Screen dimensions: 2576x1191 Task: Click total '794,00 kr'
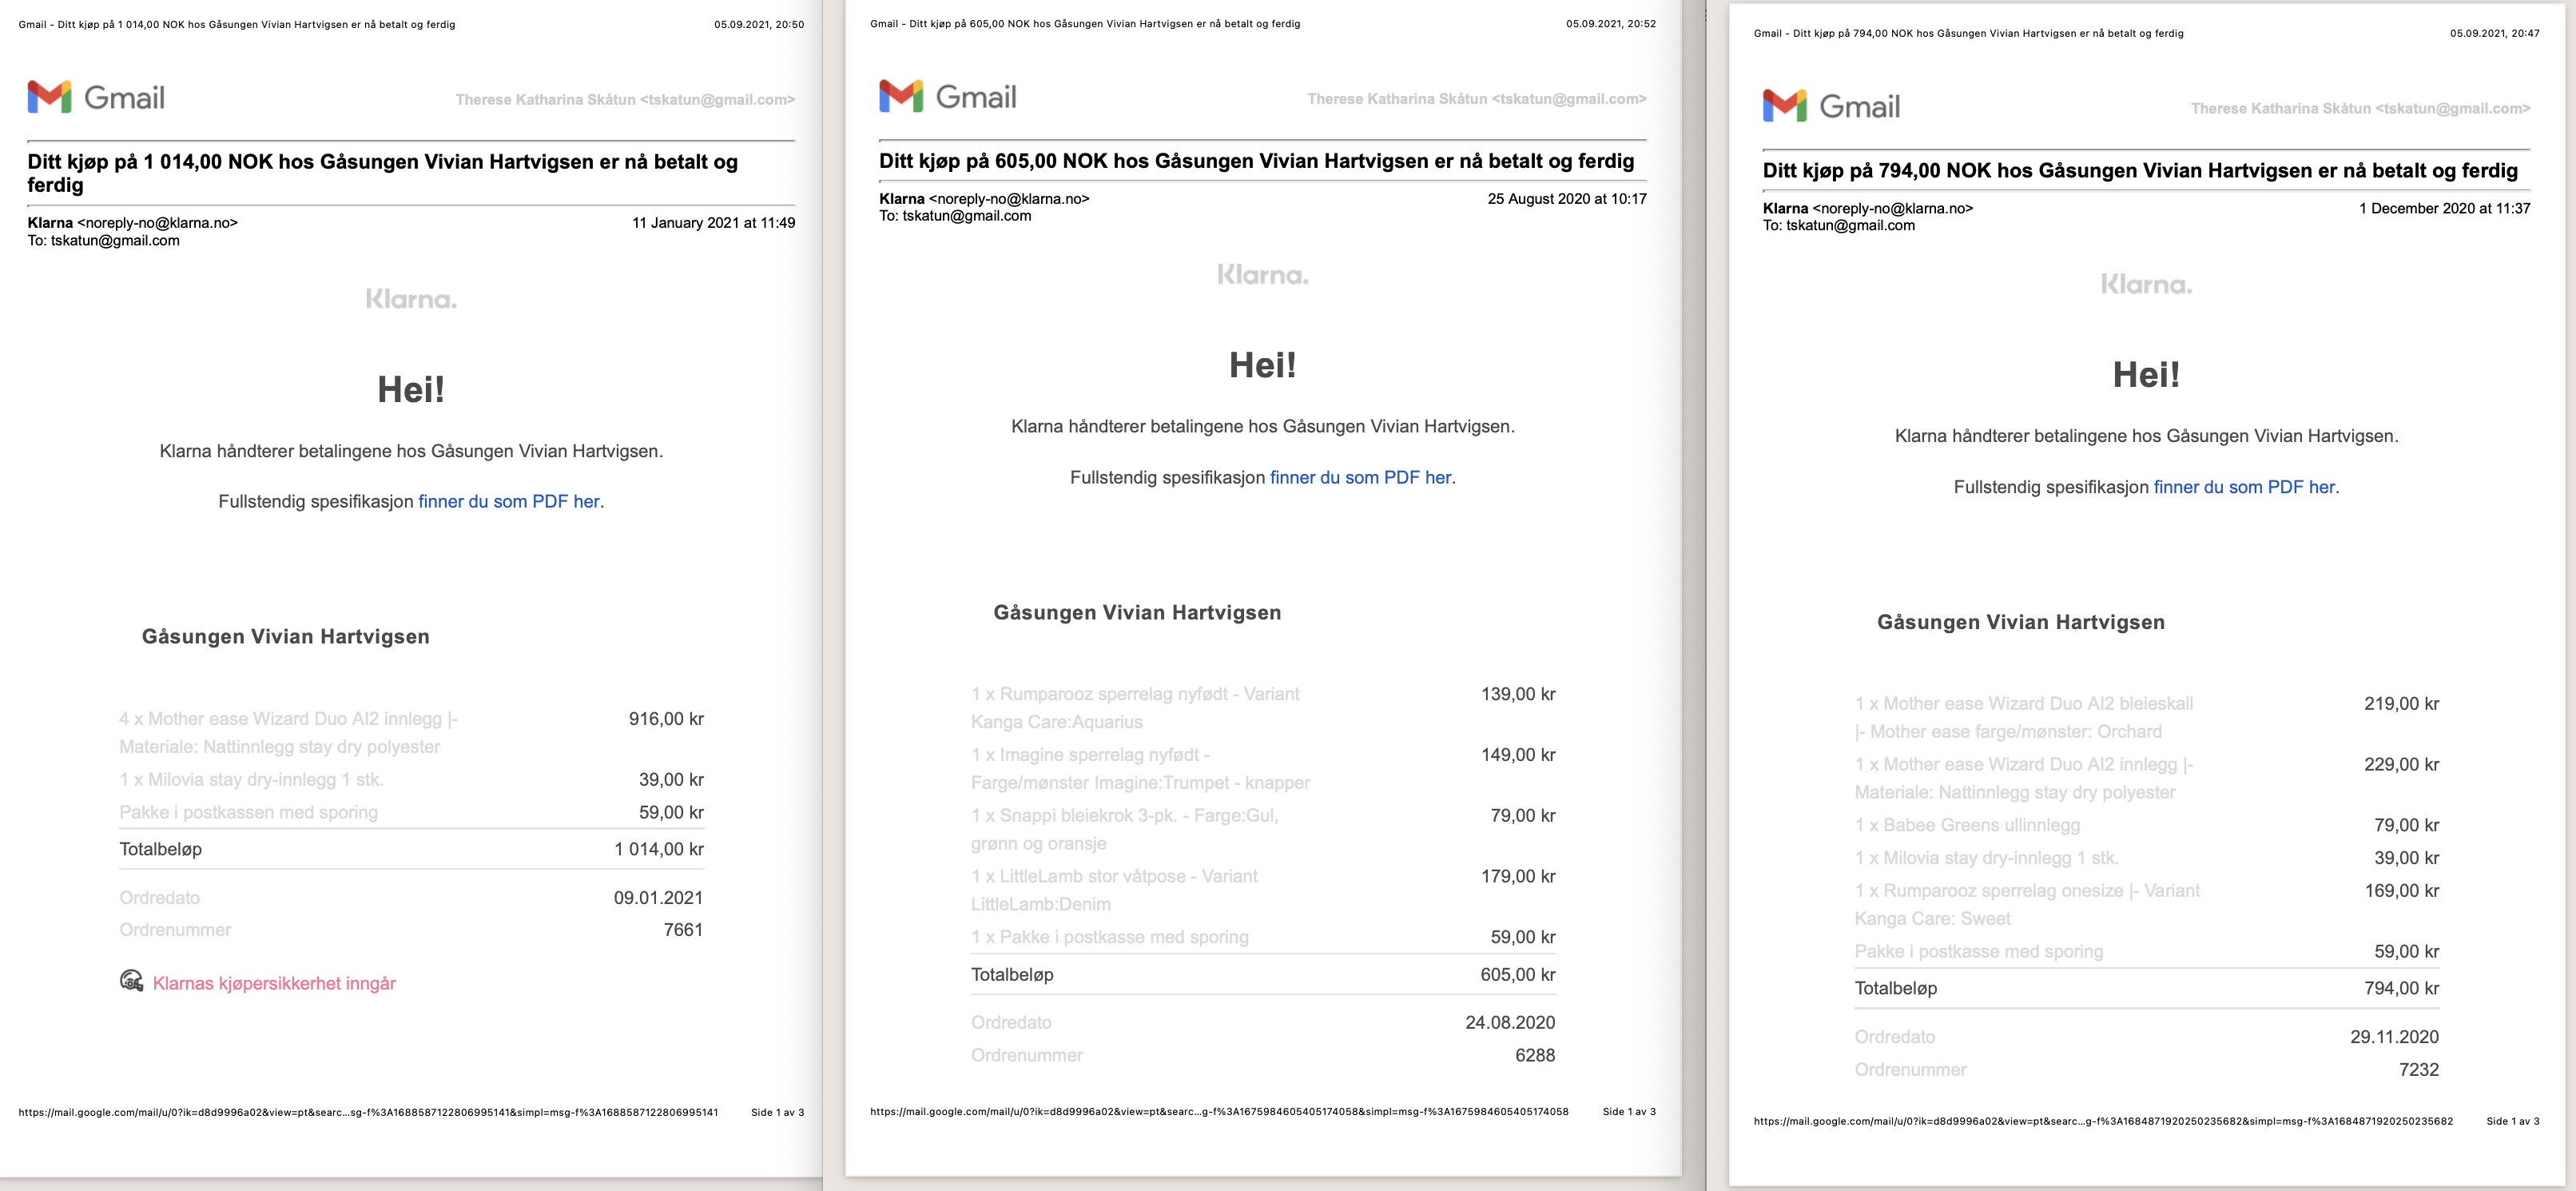(x=2401, y=988)
